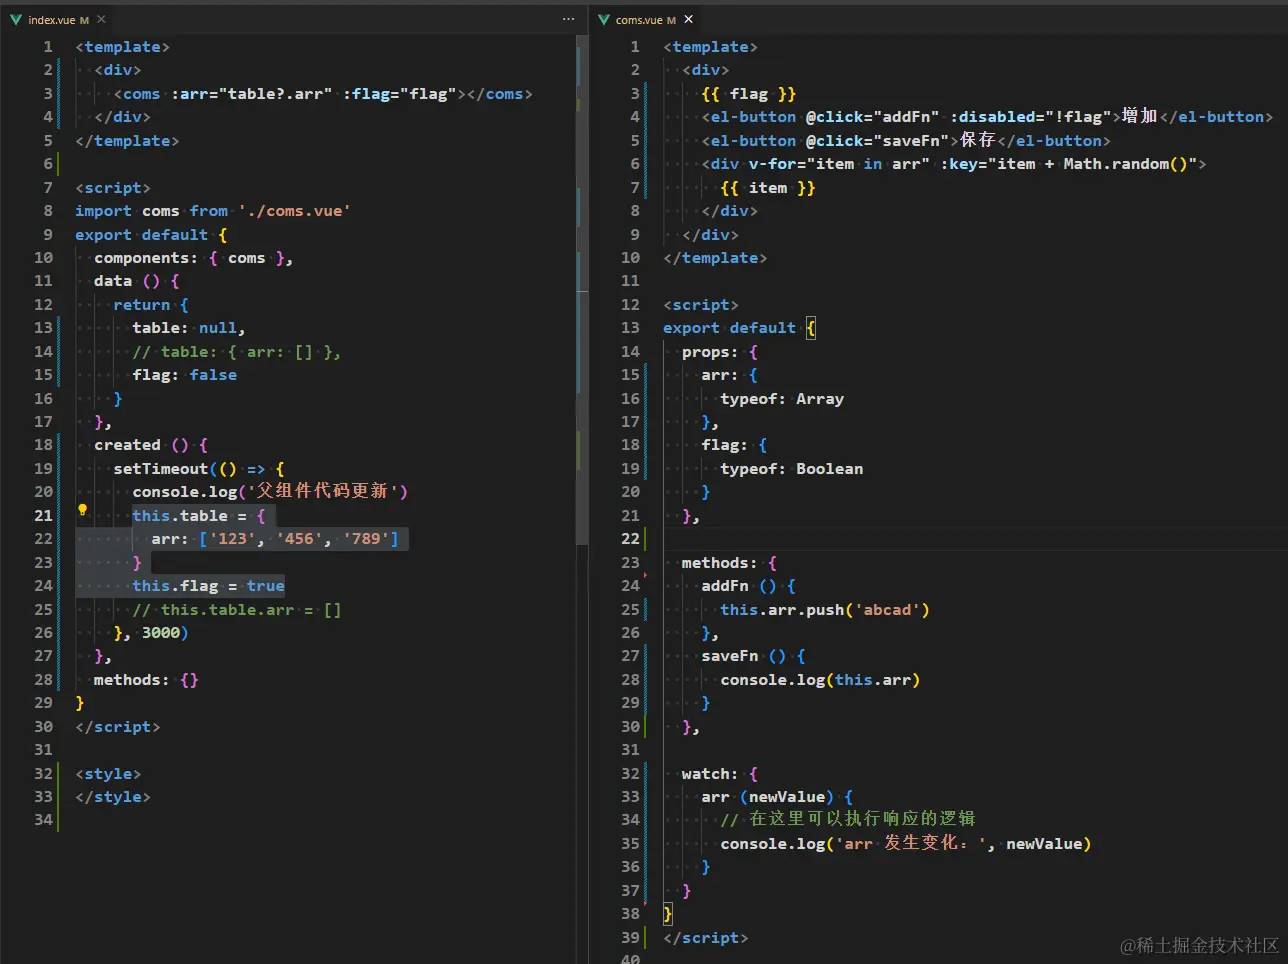Click 'this.table' on line 21
The image size is (1288, 964).
click(180, 516)
